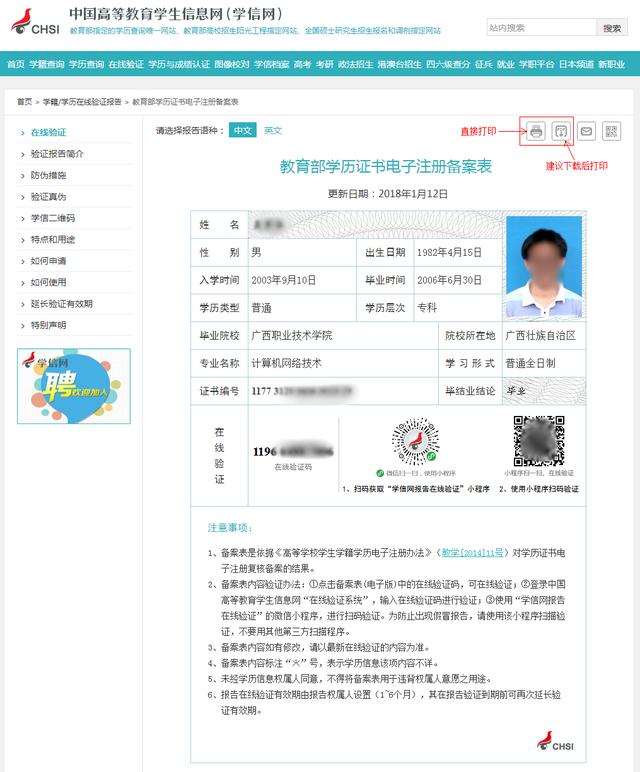
Task: Click the square QR code for verification
Action: click(539, 441)
